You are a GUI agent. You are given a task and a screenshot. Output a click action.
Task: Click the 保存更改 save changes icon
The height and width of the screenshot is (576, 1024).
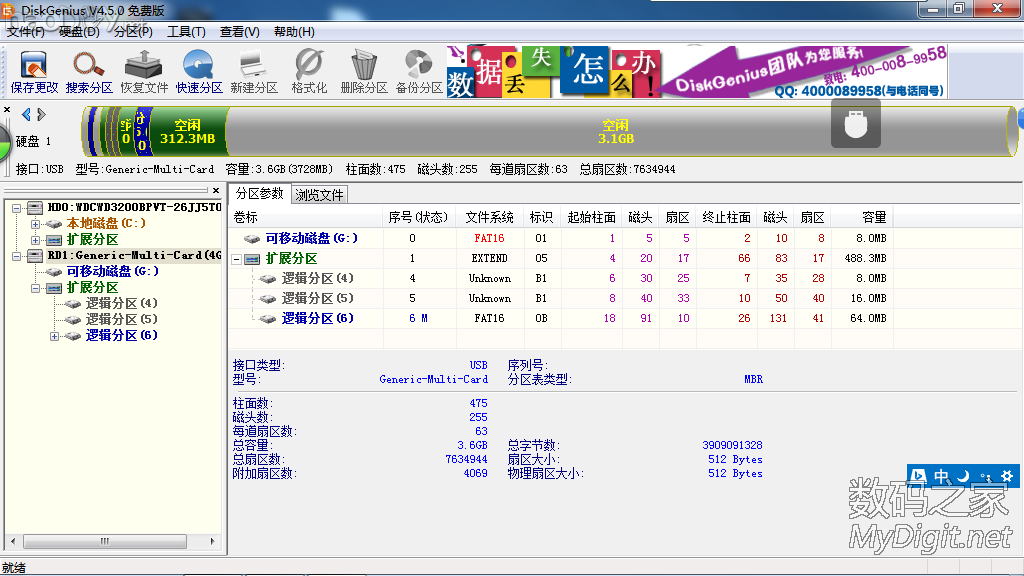pyautogui.click(x=34, y=72)
